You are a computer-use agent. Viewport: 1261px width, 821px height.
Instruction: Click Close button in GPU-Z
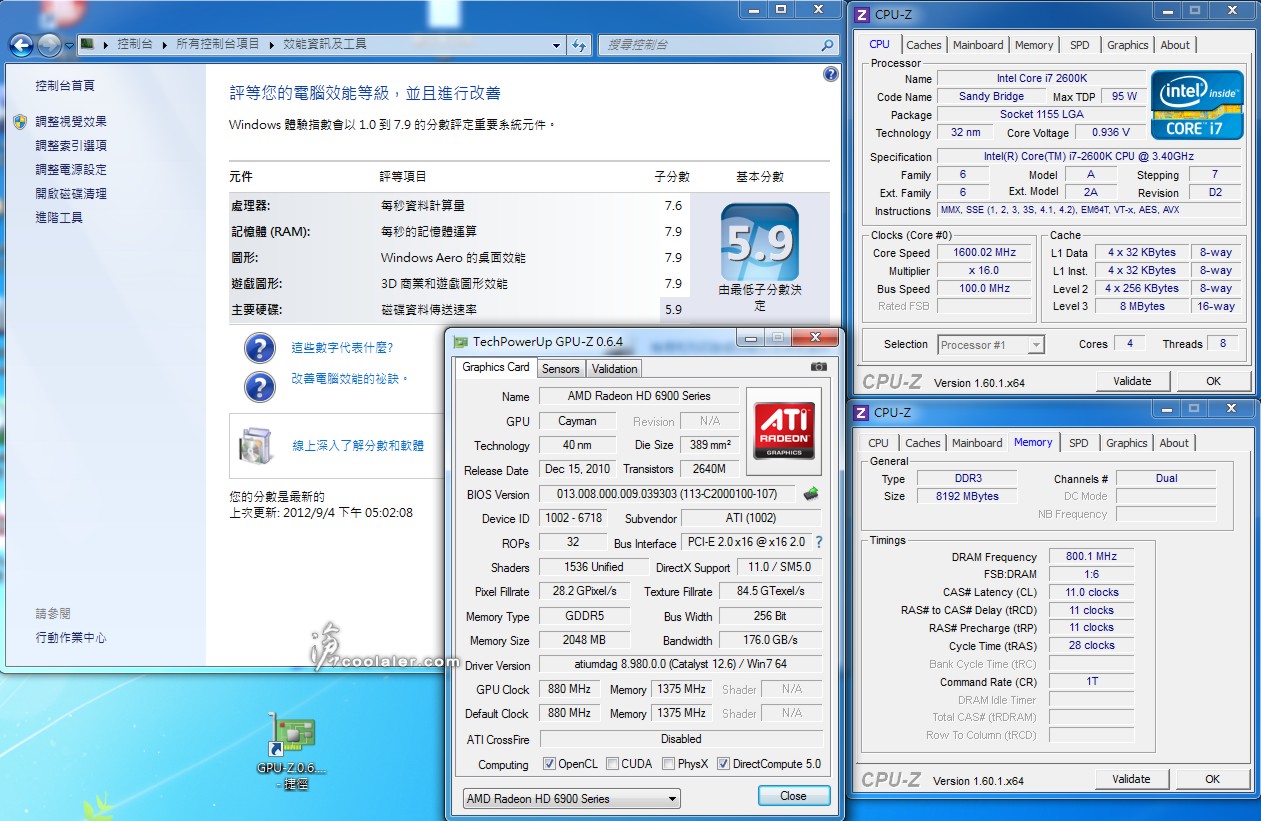click(x=794, y=796)
